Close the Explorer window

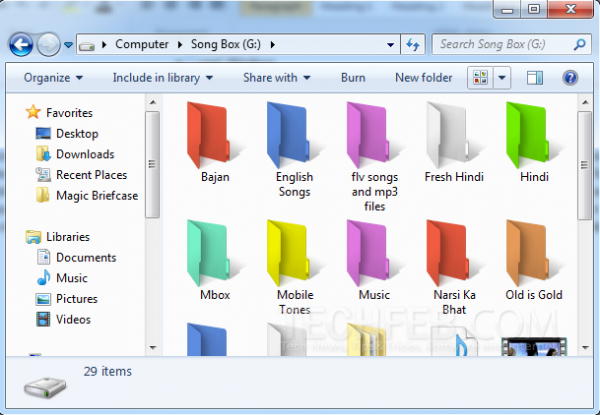point(570,9)
